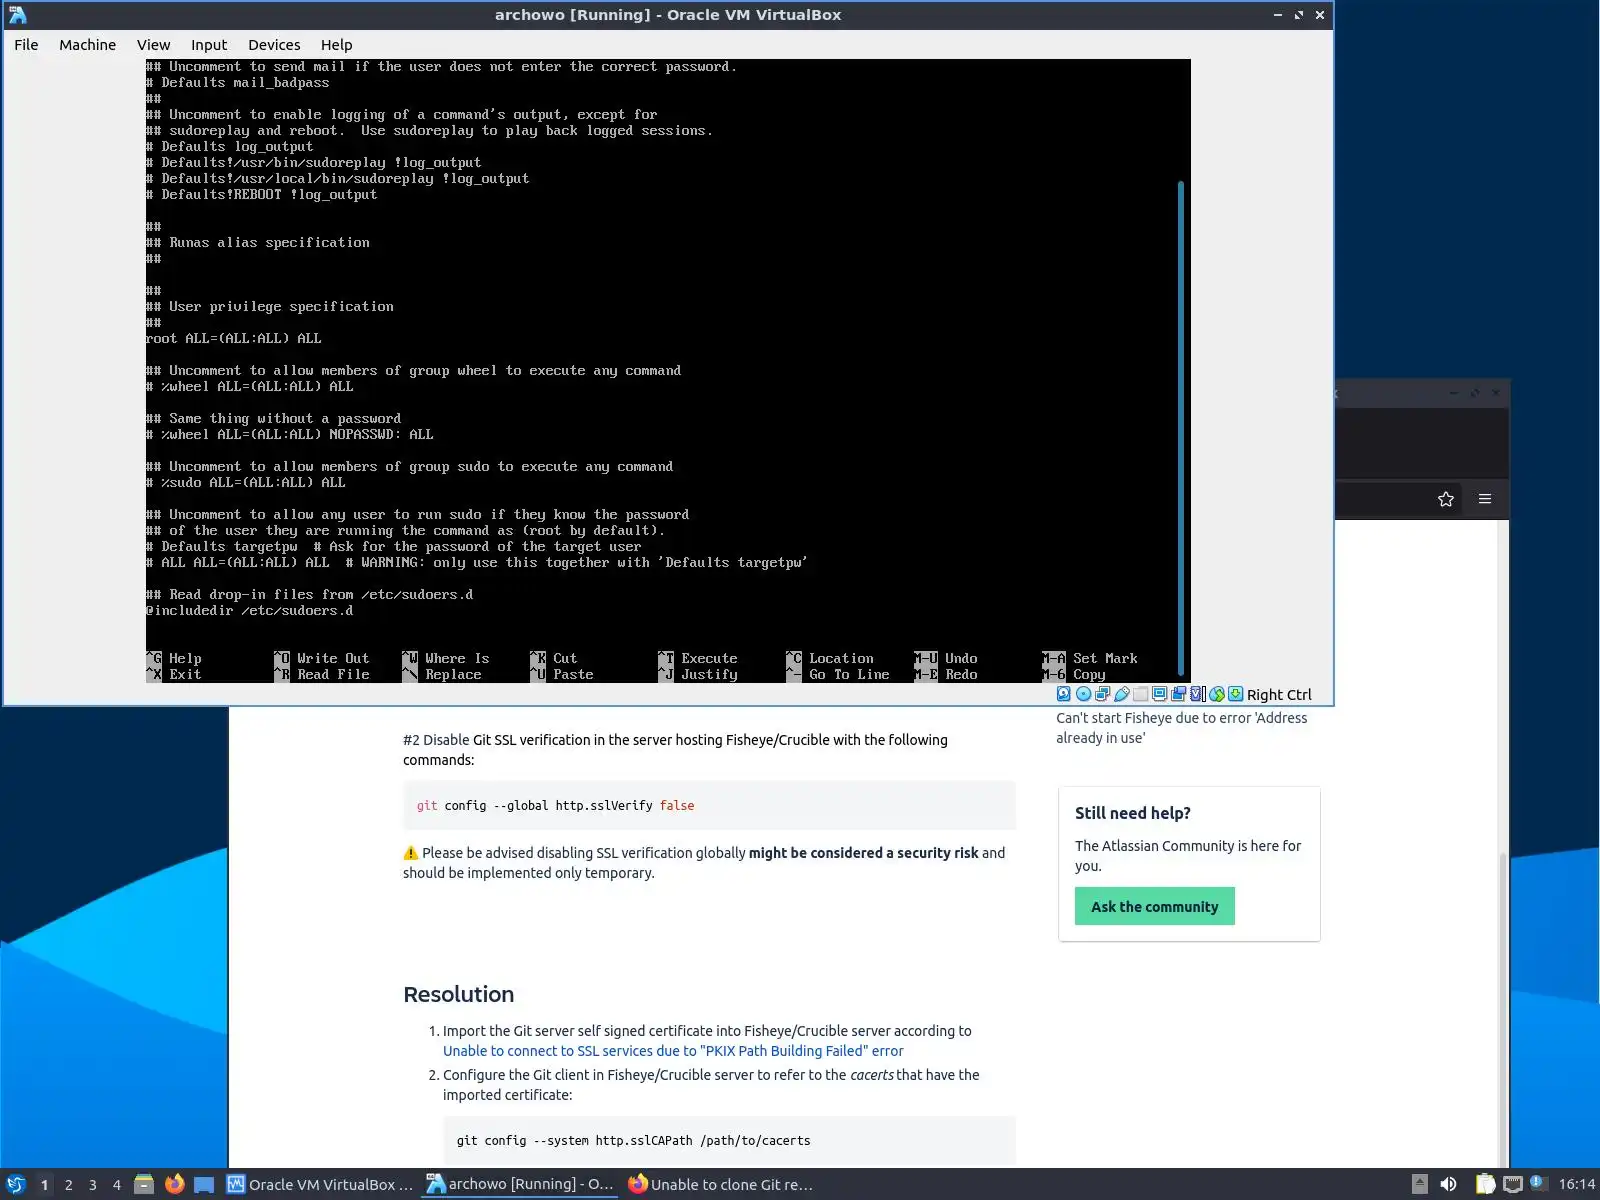Screen dimensions: 1600x1200
Task: Open the Devices menu in VirtualBox
Action: tap(274, 45)
